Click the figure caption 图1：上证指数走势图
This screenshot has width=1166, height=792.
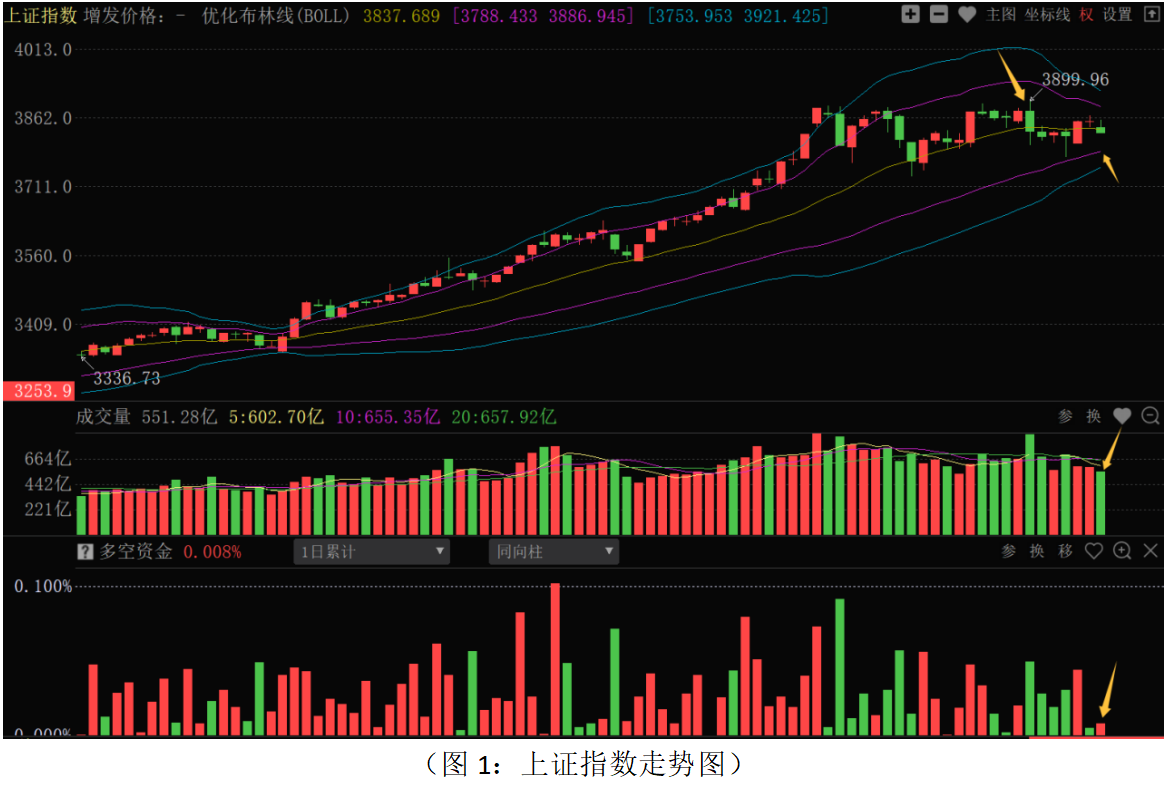pos(584,764)
